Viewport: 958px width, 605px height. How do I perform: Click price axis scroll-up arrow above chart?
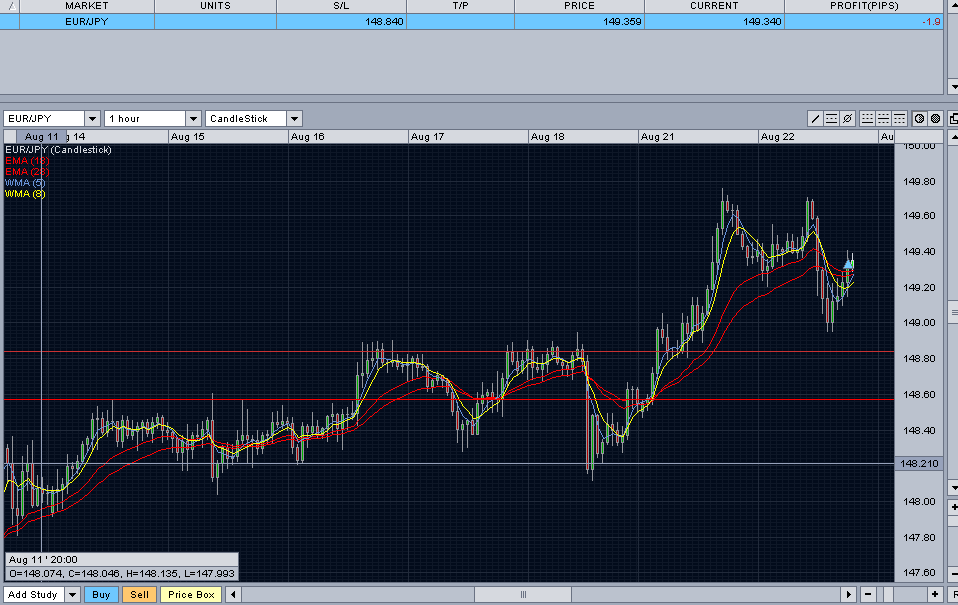tap(953, 138)
